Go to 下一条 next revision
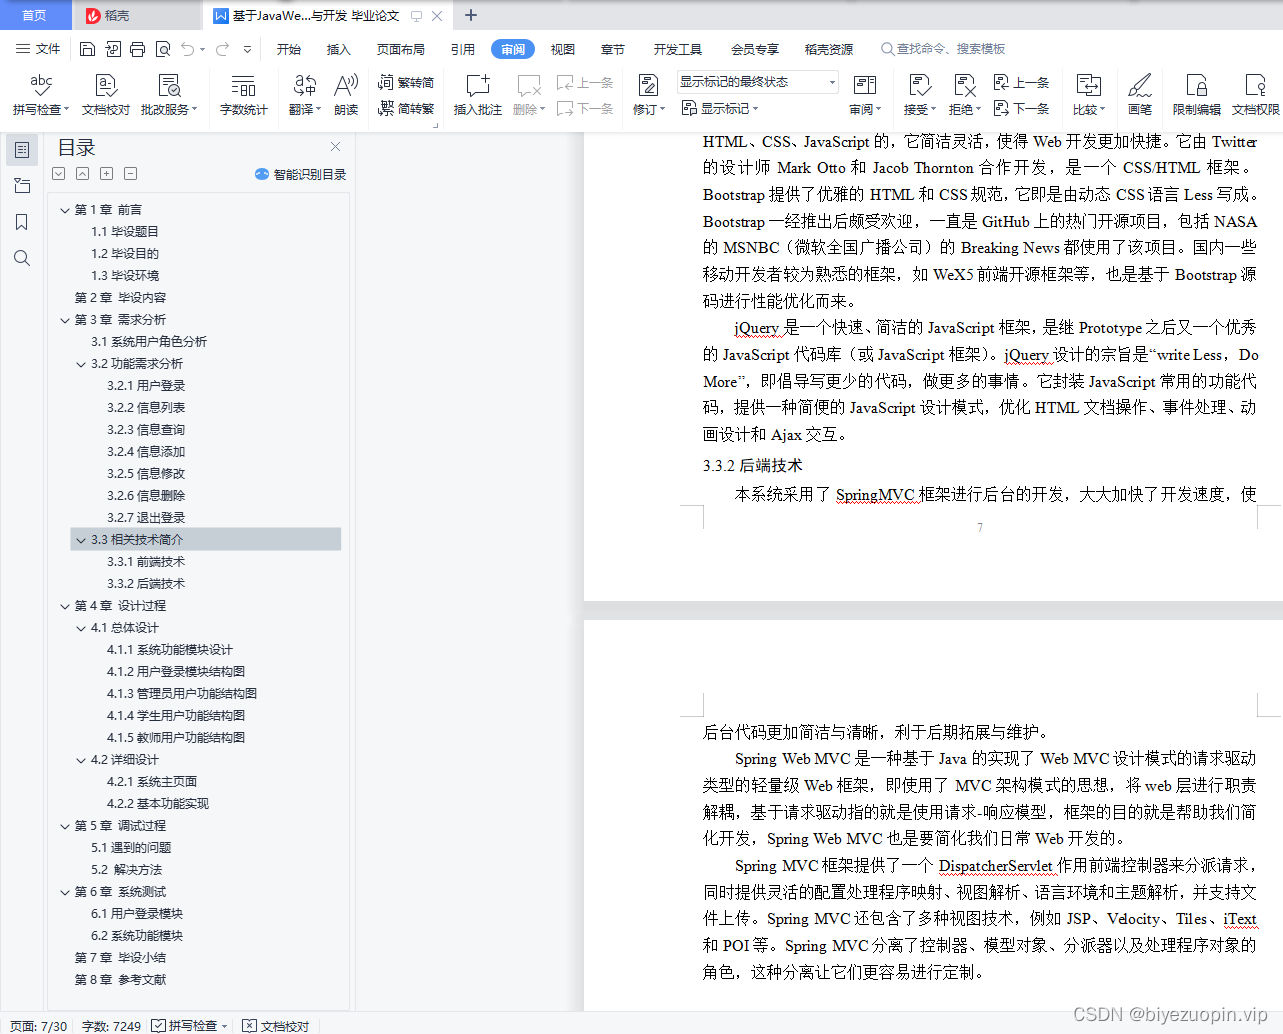The image size is (1283, 1034). (1021, 108)
